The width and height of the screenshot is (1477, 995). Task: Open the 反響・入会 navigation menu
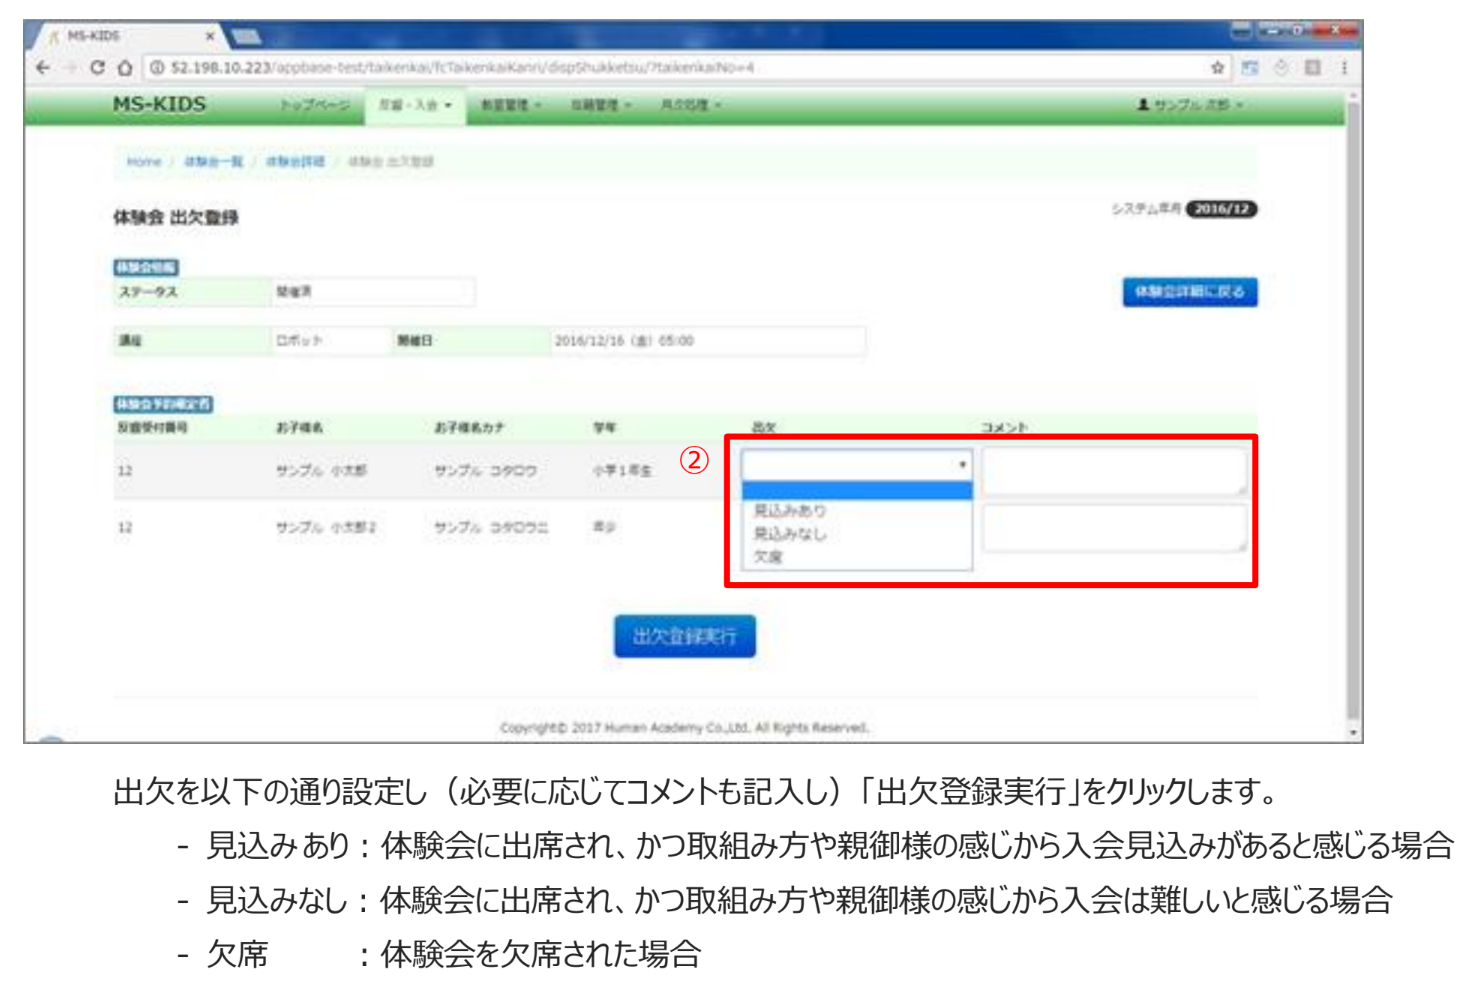point(415,105)
